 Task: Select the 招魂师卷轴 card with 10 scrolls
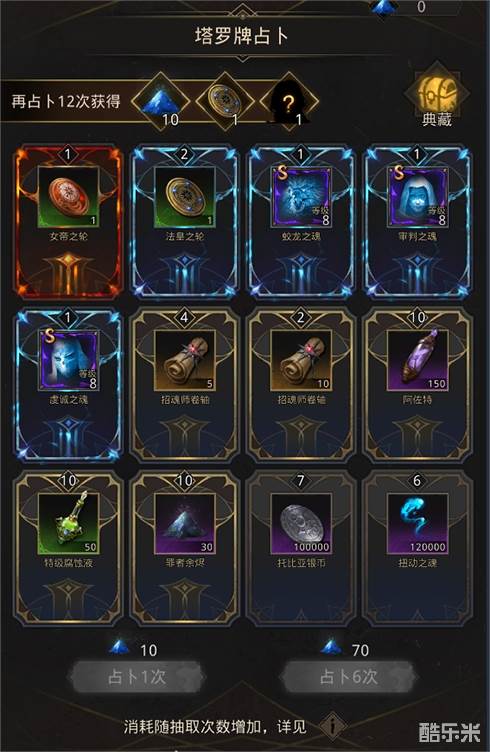click(301, 385)
